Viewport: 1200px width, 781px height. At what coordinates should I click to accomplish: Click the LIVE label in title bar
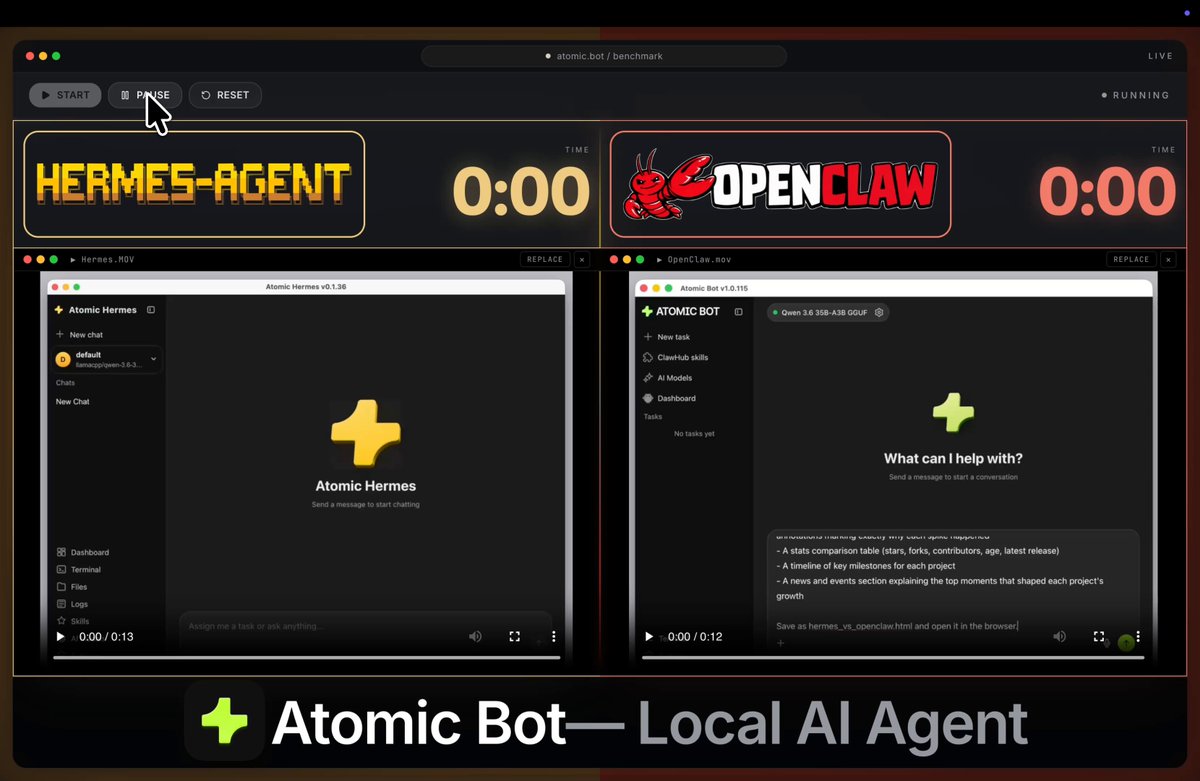1161,56
